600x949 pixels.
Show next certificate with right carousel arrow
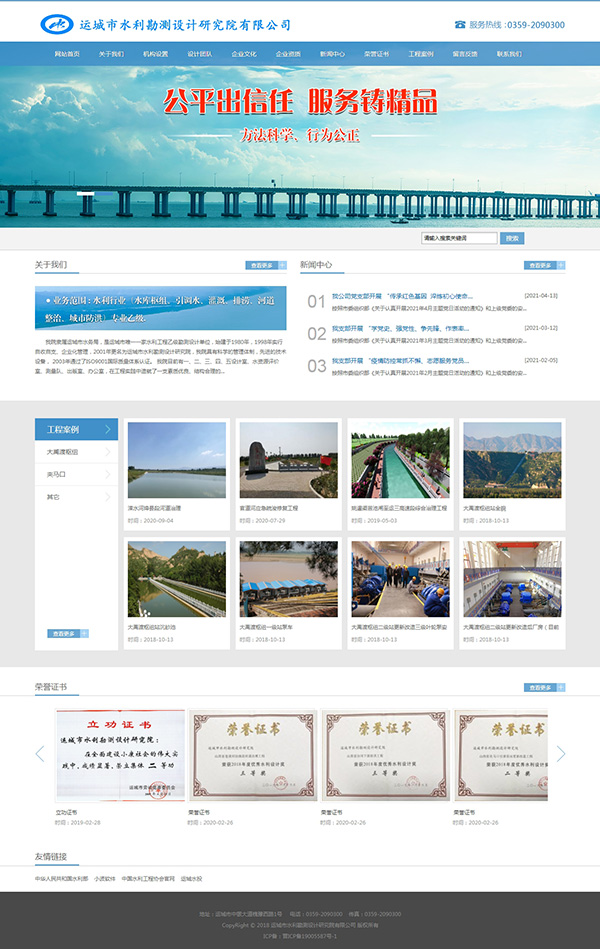[x=561, y=753]
